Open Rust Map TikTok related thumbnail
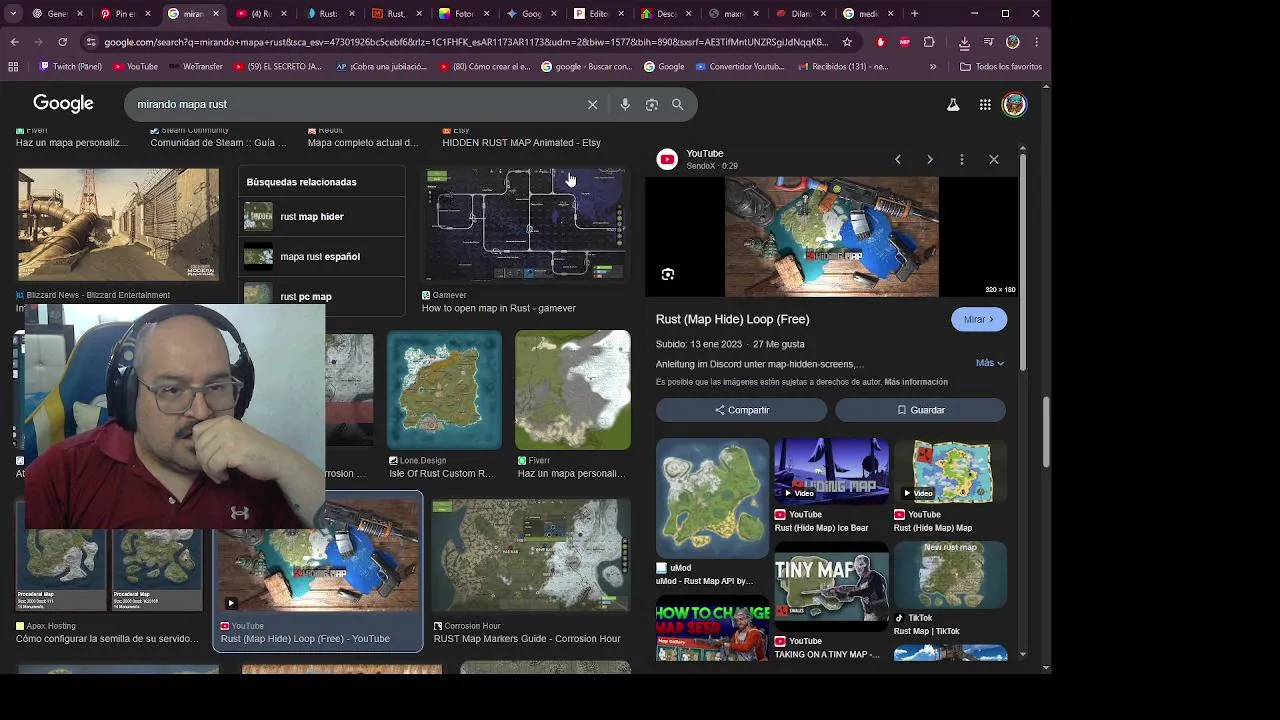The height and width of the screenshot is (720, 1280). [x=950, y=575]
